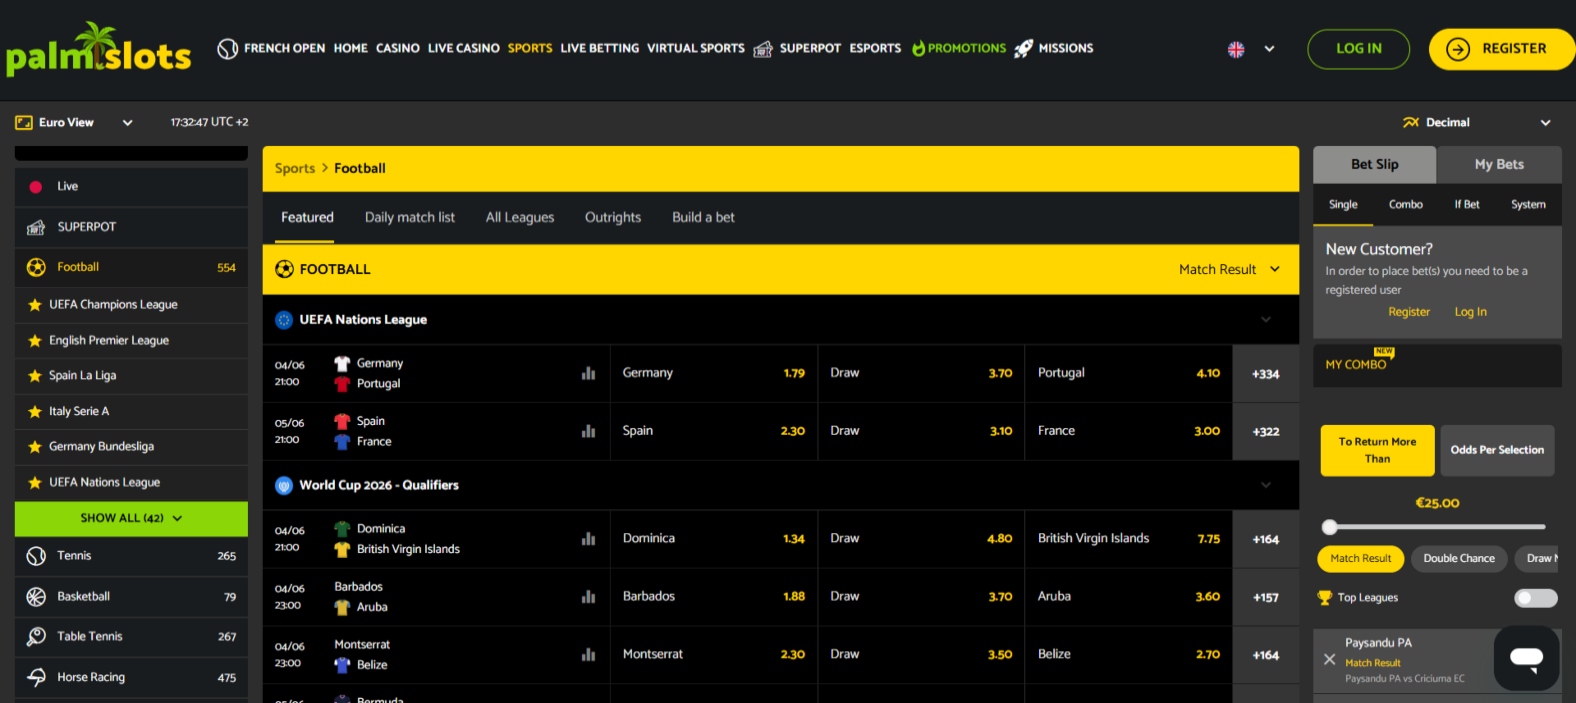Open the My Combo panel

click(x=1437, y=366)
